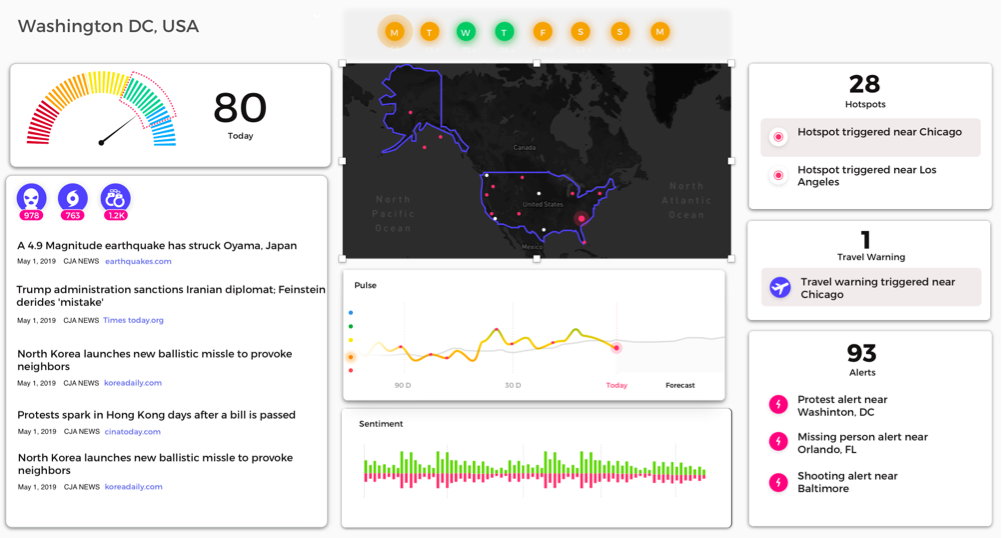Viewport: 1002px width, 538px height.
Task: Click the large red hotspot on map
Action: pyautogui.click(x=581, y=218)
